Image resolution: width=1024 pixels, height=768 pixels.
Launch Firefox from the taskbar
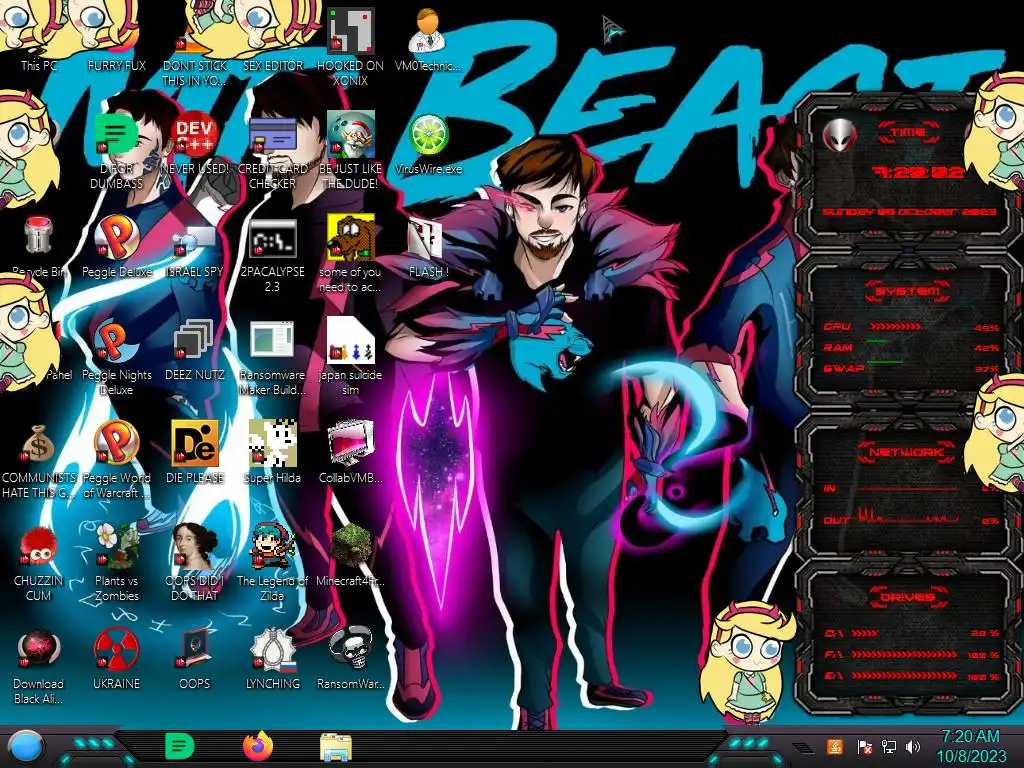[258, 746]
